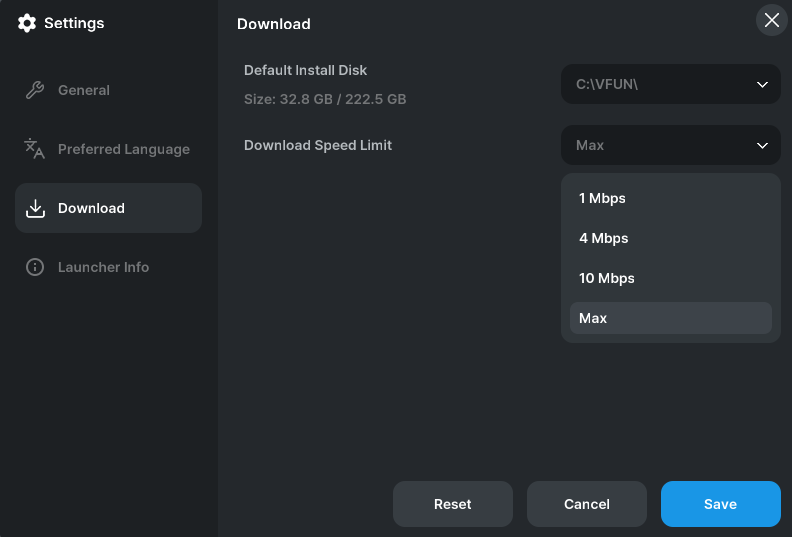The width and height of the screenshot is (792, 537).
Task: Click the Default Install Disk label
Action: (x=306, y=70)
